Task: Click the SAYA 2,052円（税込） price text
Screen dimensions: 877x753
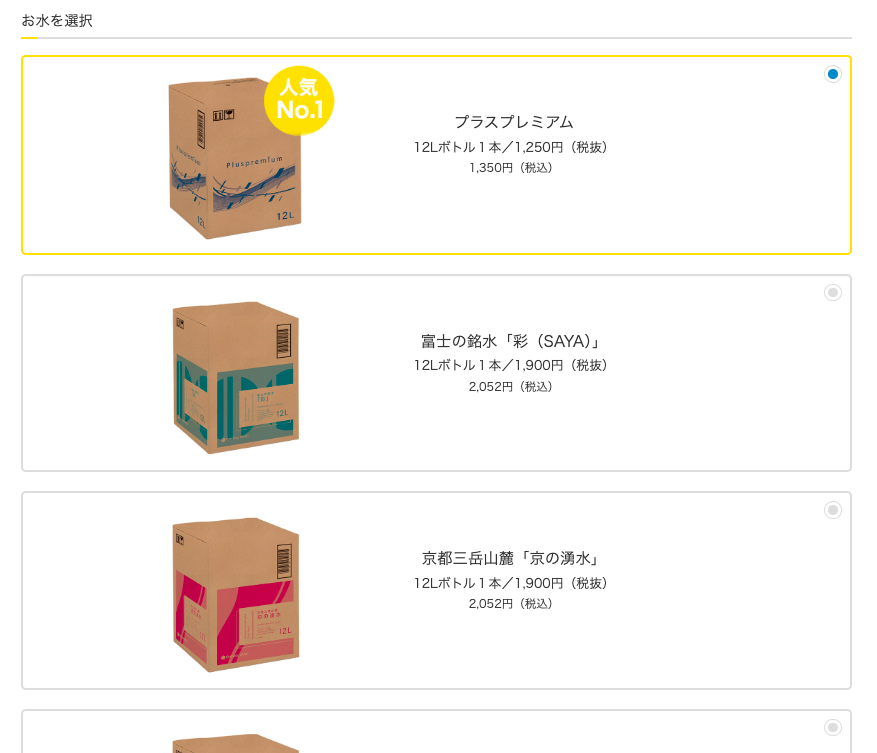Action: (511, 387)
